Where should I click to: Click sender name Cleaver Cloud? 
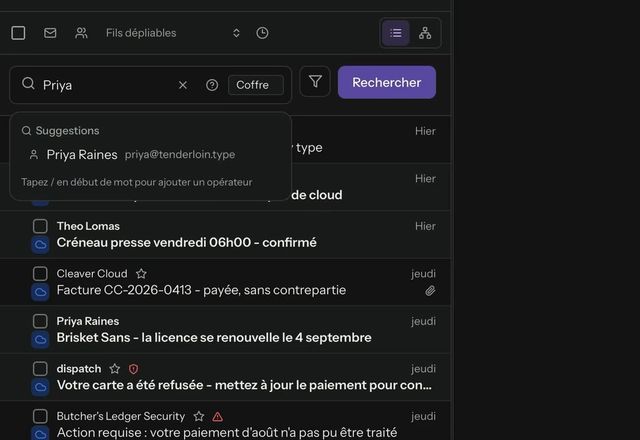[x=92, y=273]
